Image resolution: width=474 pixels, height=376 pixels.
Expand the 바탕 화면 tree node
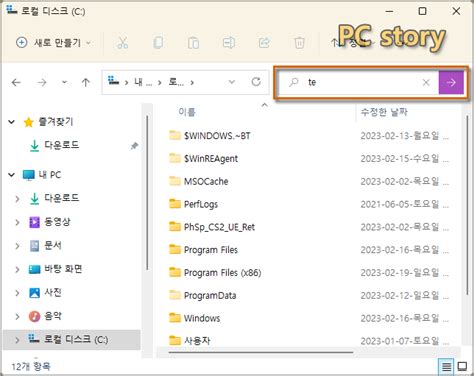coord(17,269)
